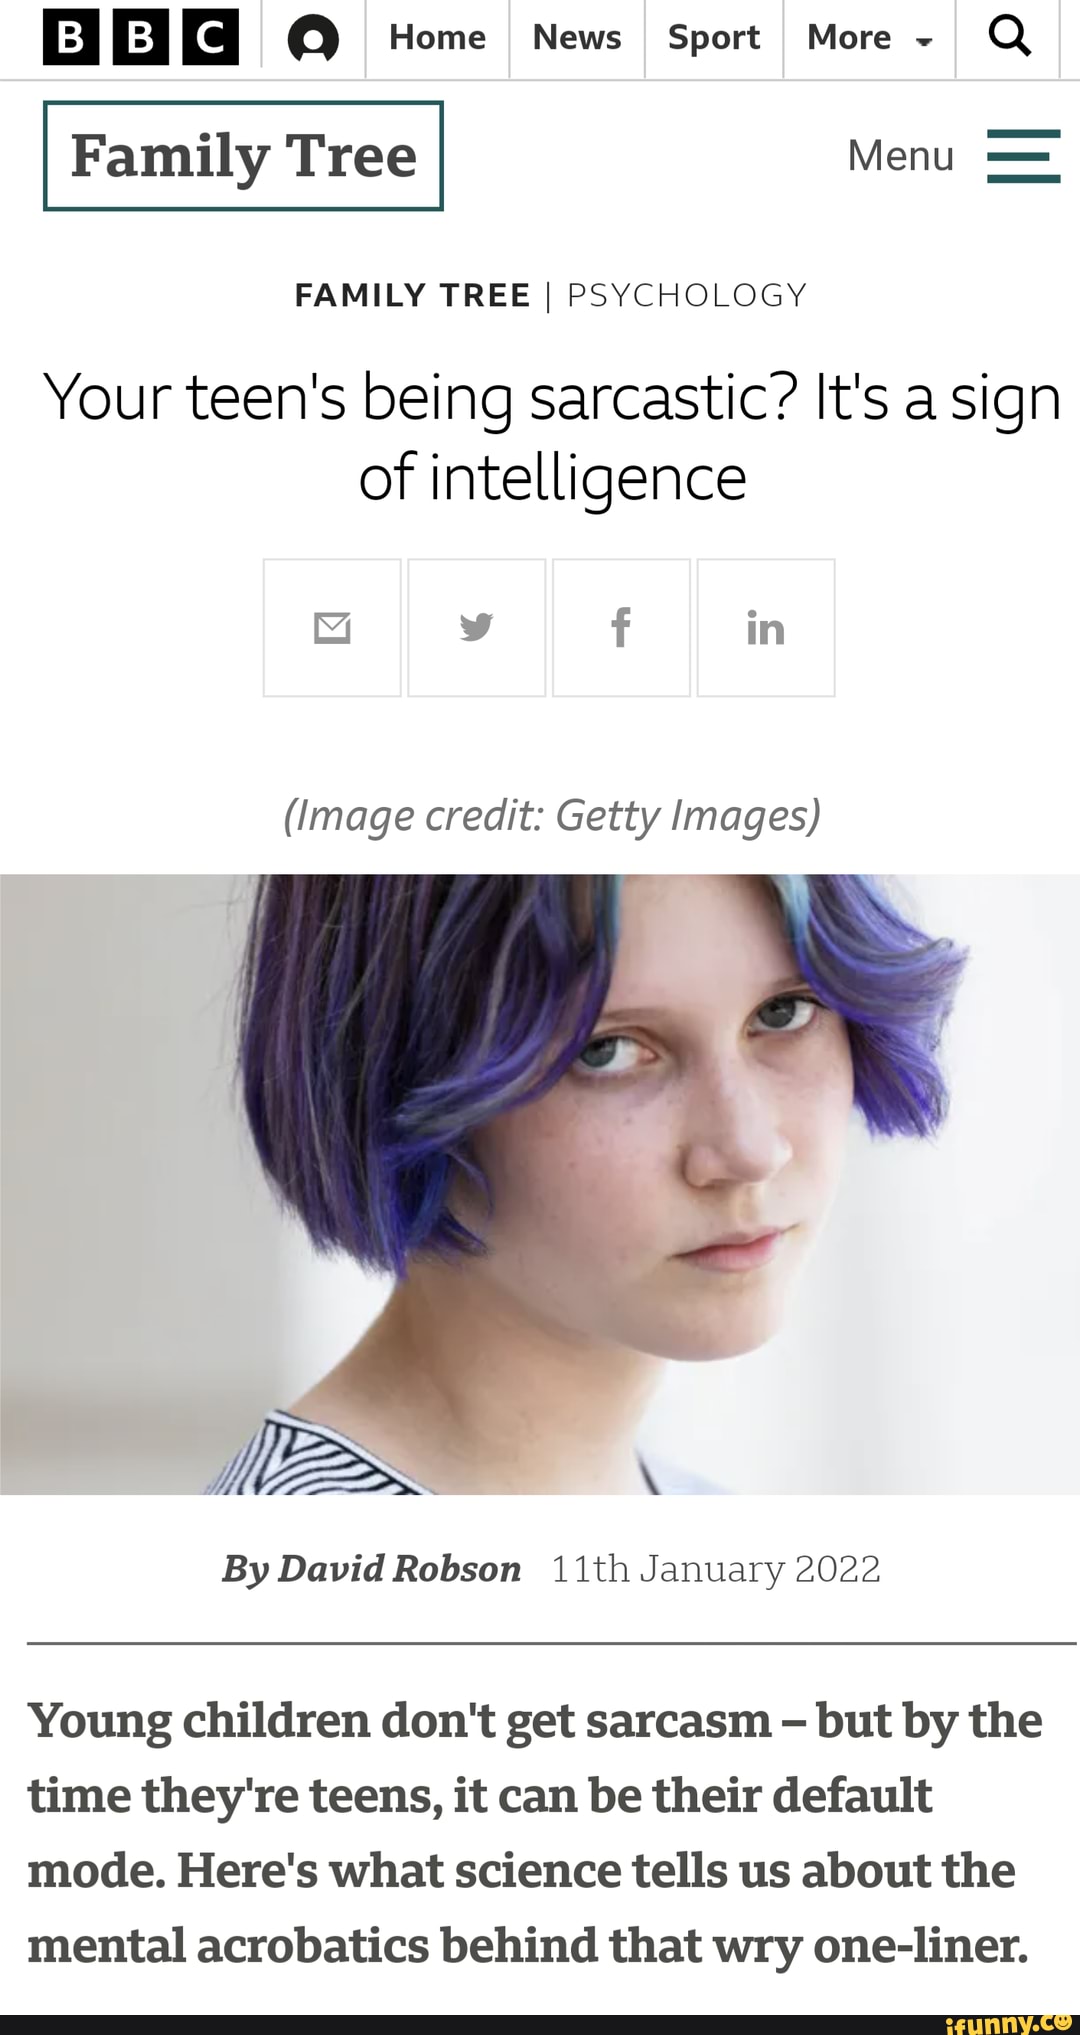The width and height of the screenshot is (1080, 2035).
Task: Open the BBC account sign-in icon
Action: pos(313,40)
